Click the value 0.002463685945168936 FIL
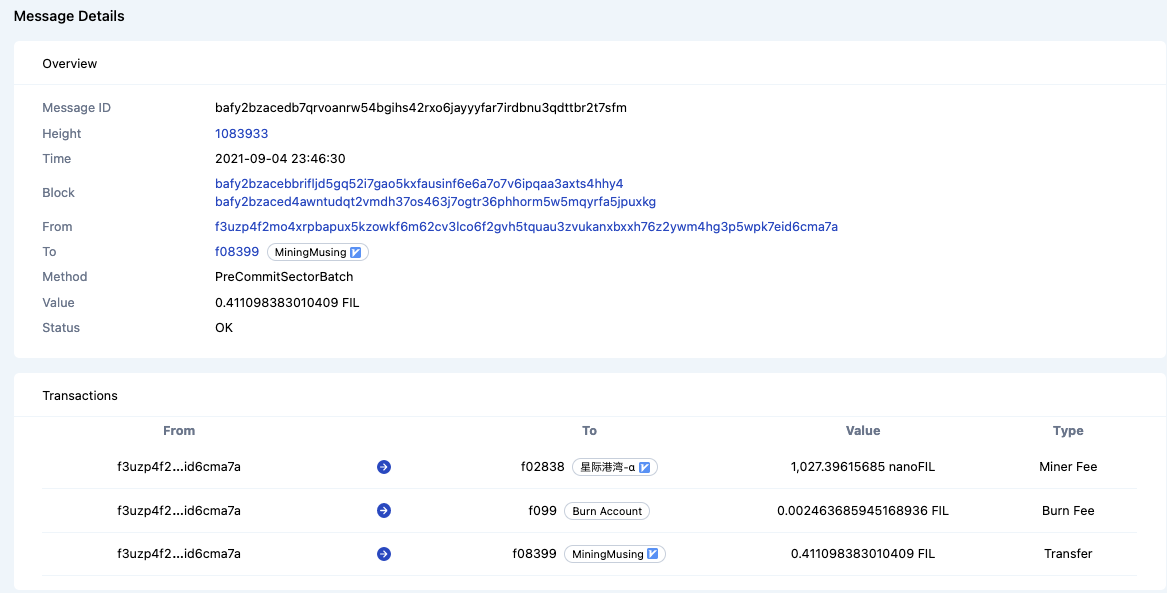The height and width of the screenshot is (593, 1167). (x=863, y=510)
